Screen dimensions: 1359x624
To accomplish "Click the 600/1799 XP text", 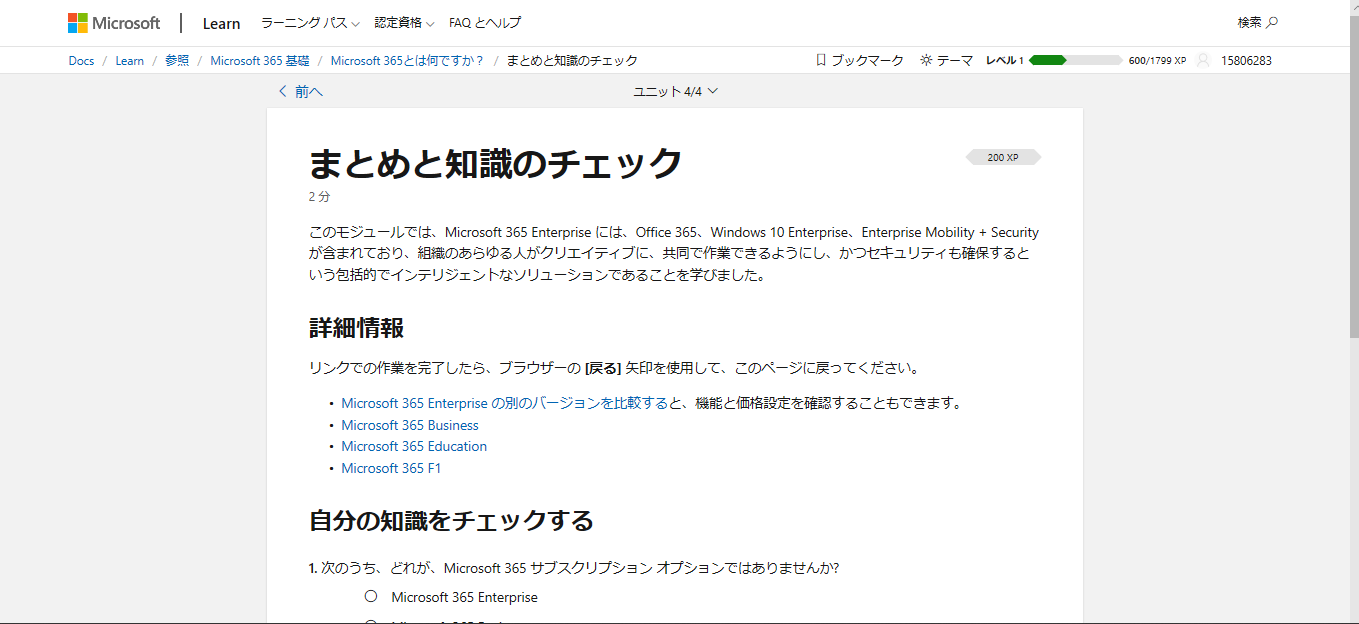I will (1157, 61).
